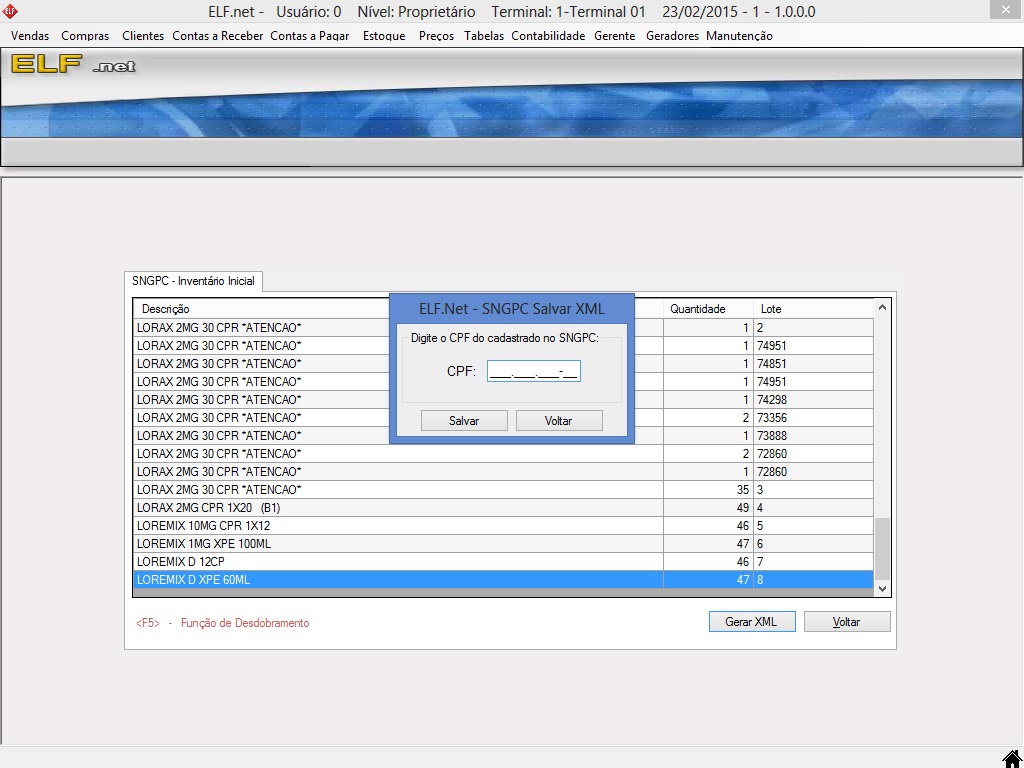Open the Gerente menu
Screen dimensions: 1024x768
pos(615,36)
